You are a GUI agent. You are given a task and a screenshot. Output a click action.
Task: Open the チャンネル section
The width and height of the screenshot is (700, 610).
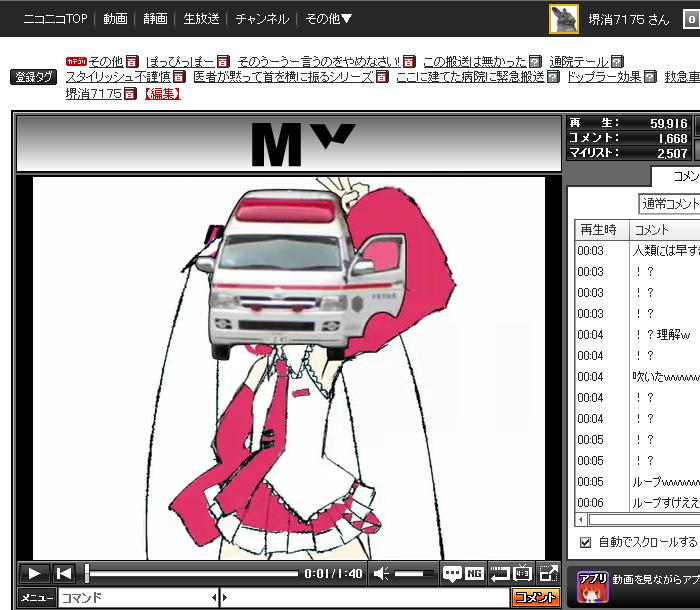[262, 19]
